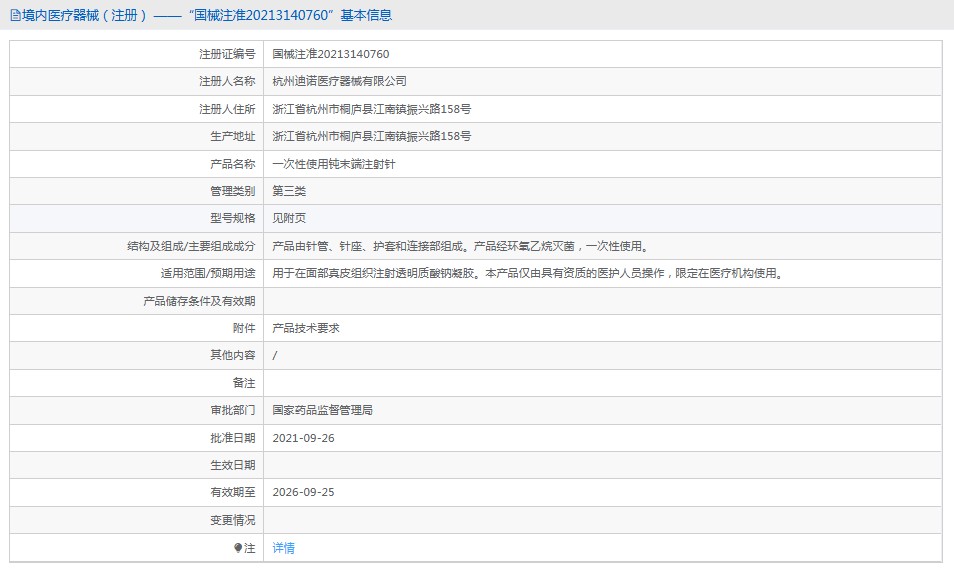Click the 注册人住所 row label
This screenshot has height=573, width=954.
pos(228,109)
